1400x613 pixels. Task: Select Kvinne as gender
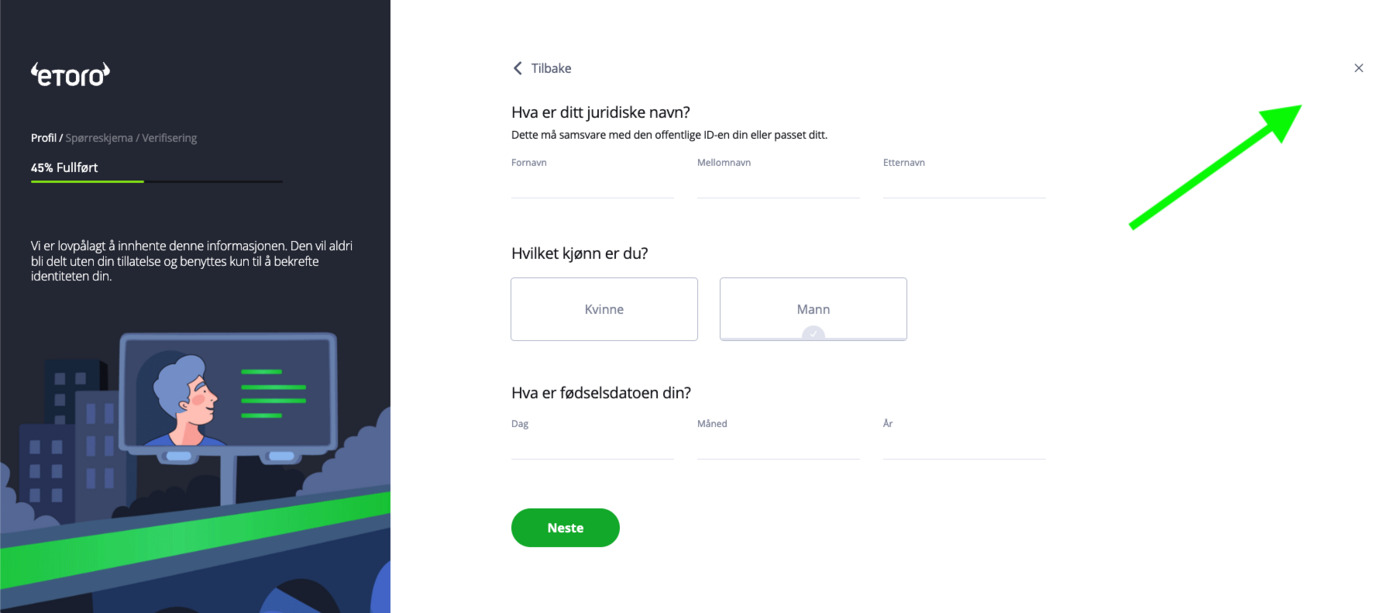click(x=604, y=309)
